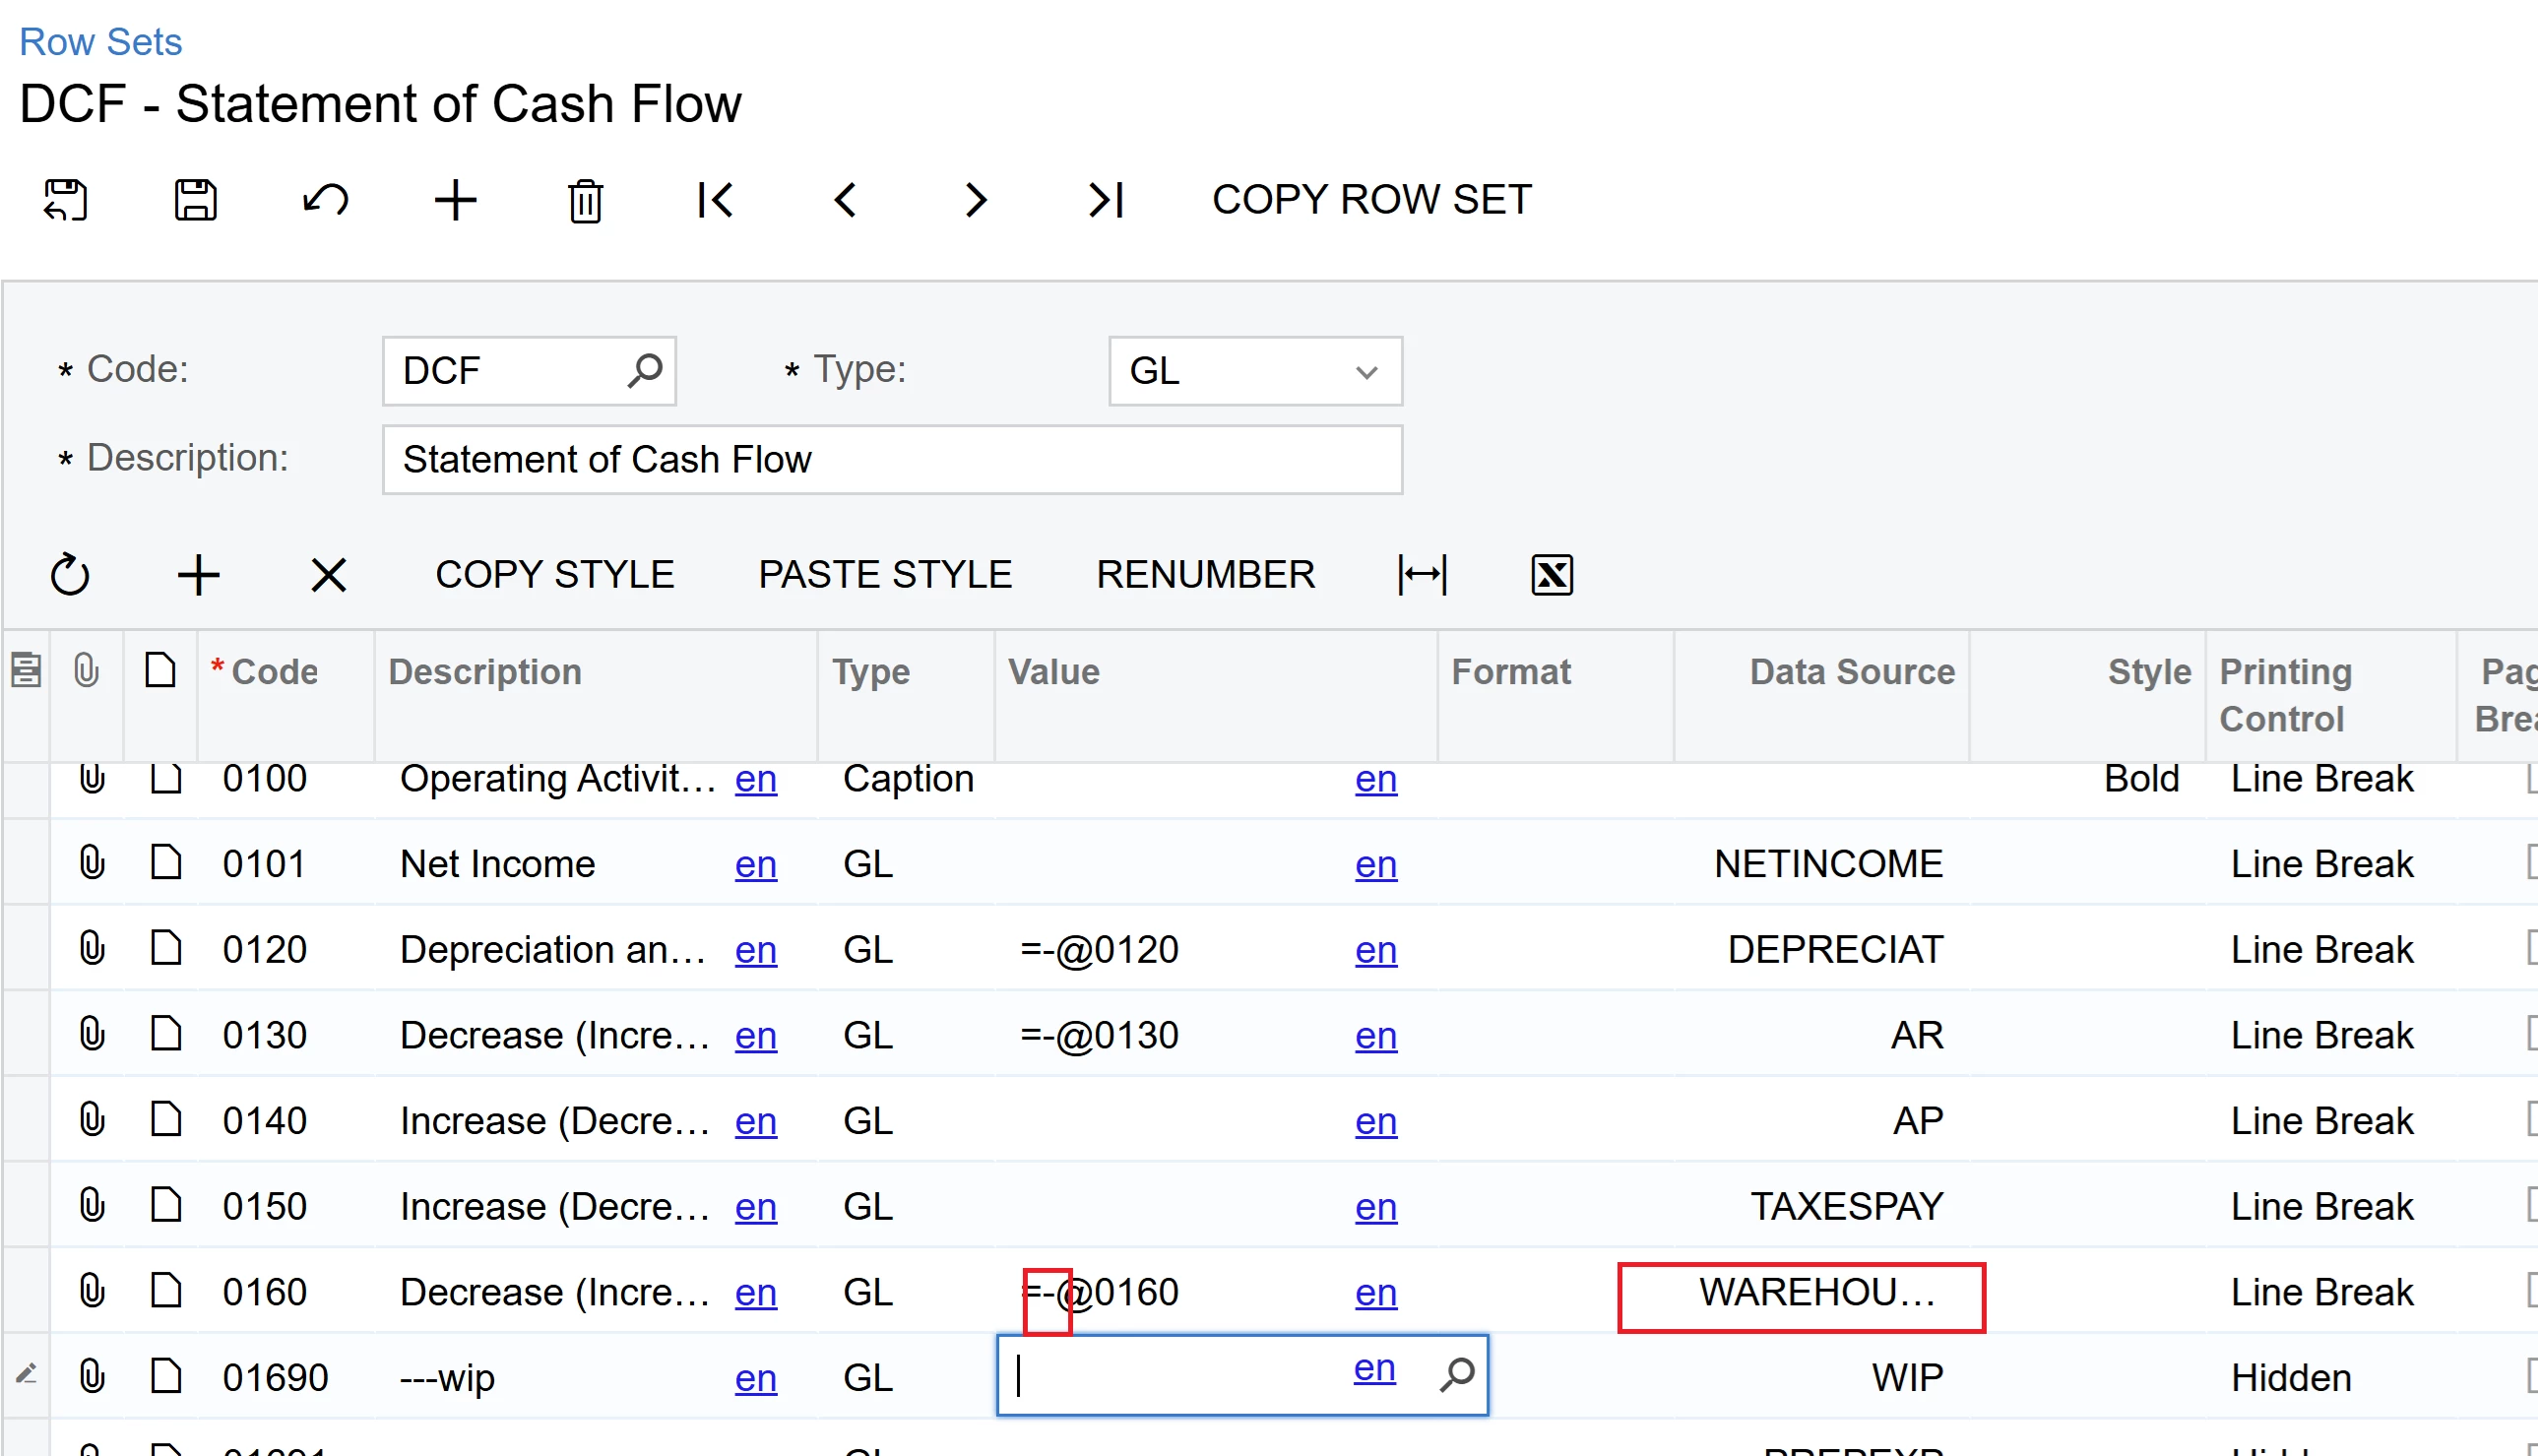The image size is (2538, 1456).
Task: Click the Delete trash can icon
Action: [x=585, y=200]
